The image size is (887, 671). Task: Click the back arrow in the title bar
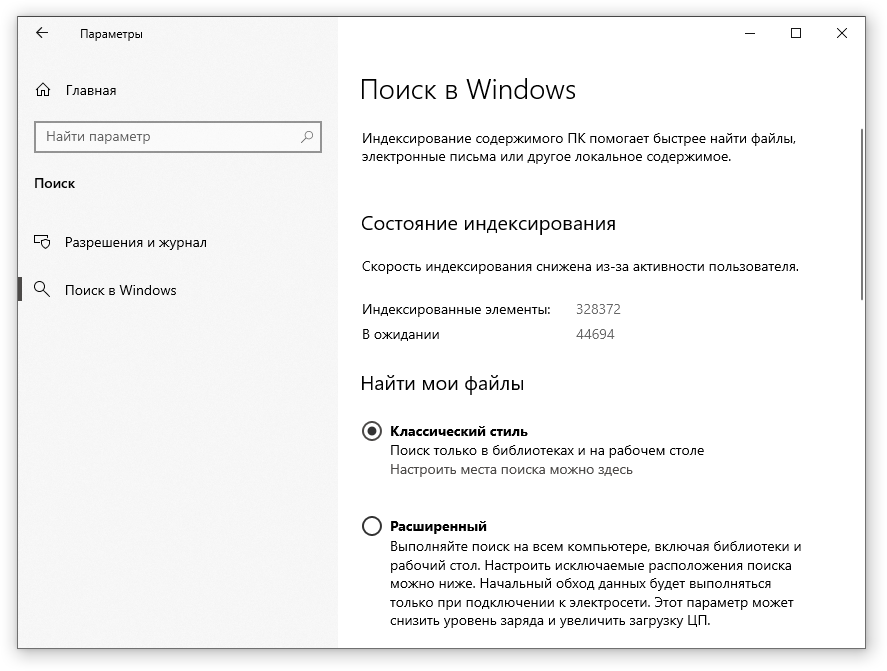42,33
